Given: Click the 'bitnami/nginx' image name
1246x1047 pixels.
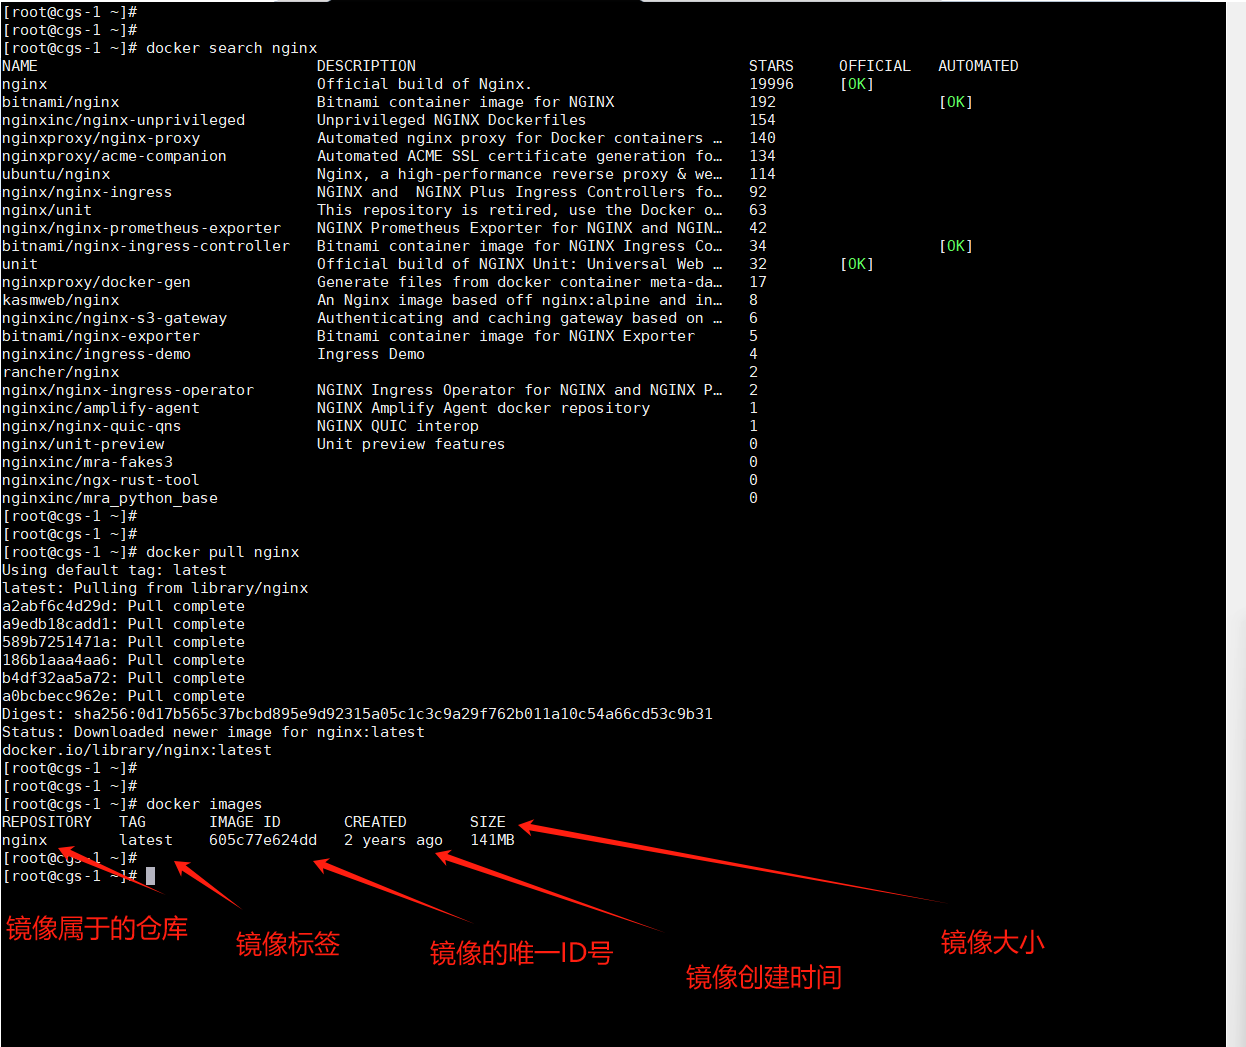Looking at the screenshot, I should (61, 102).
